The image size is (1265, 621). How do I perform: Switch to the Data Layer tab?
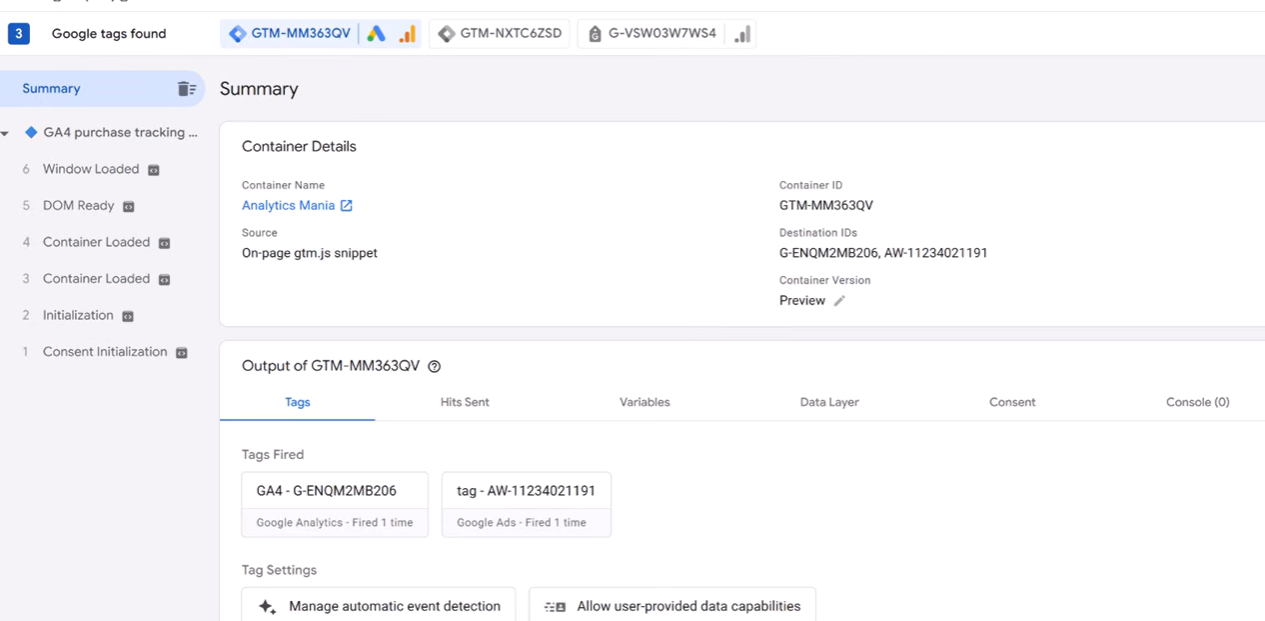829,402
